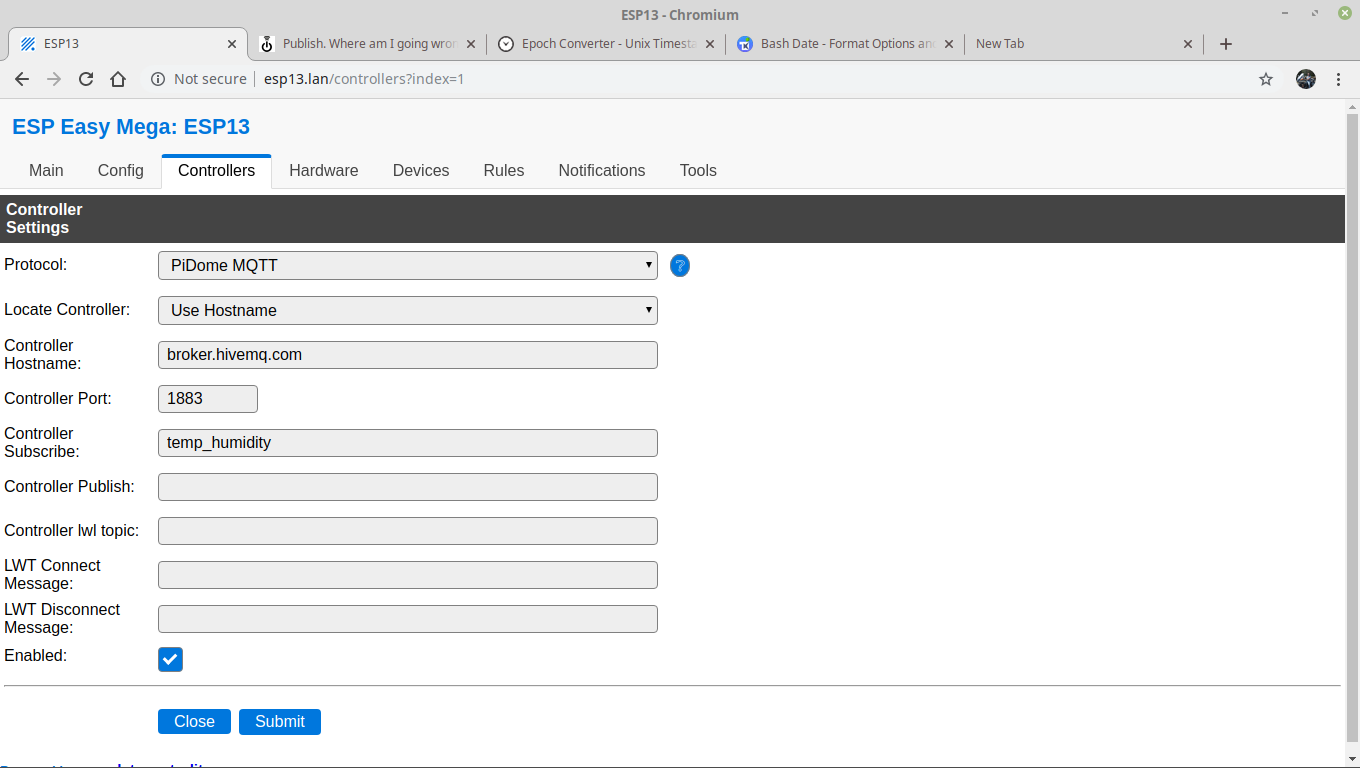Screen dimensions: 1360x768
Task: Open the Devices tab
Action: [421, 171]
